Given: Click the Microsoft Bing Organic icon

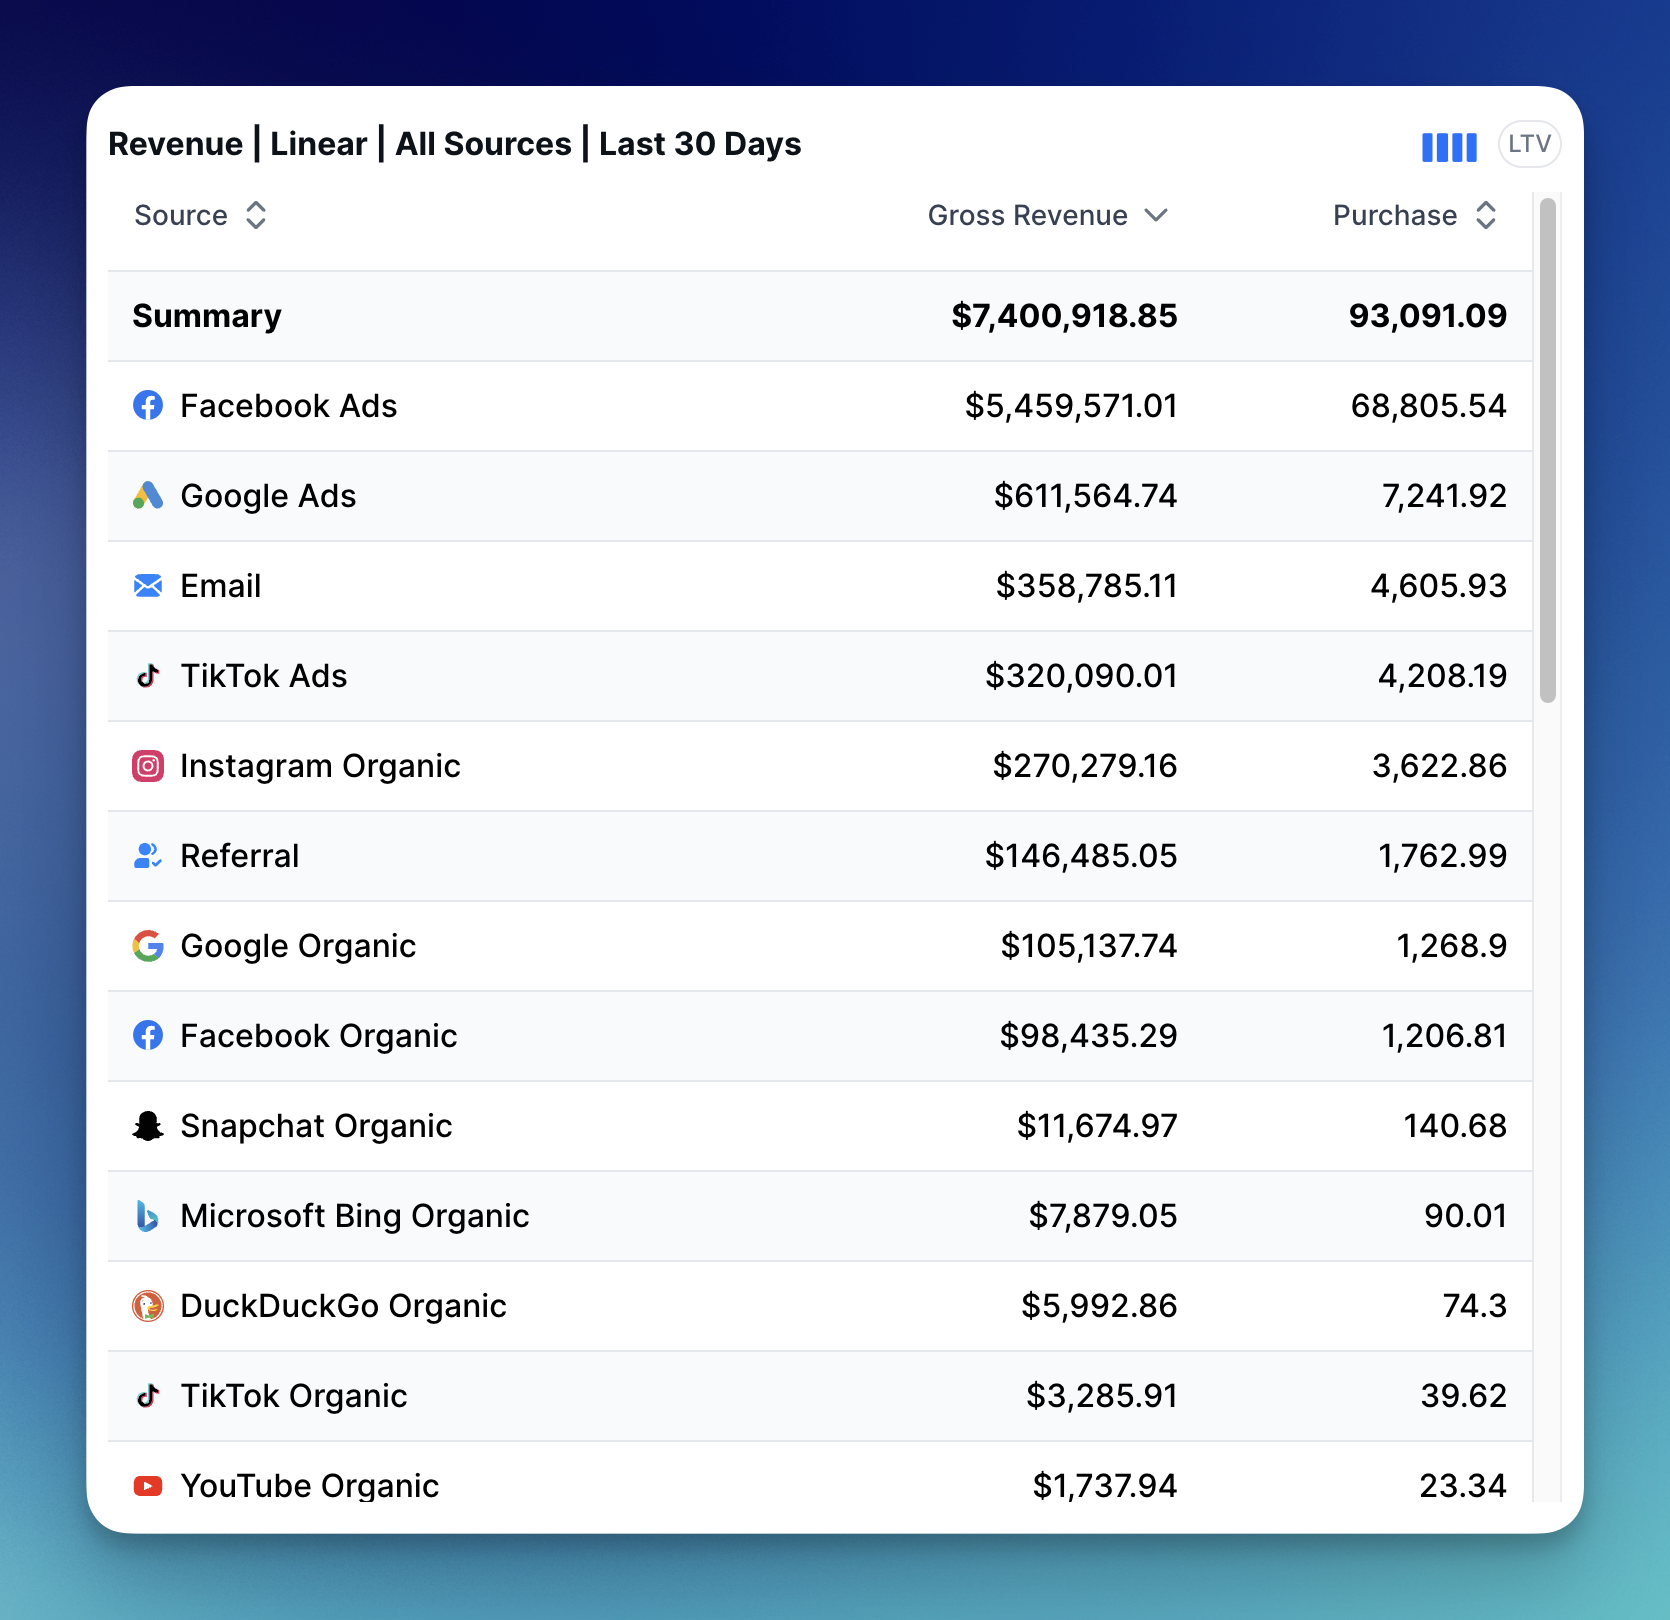Looking at the screenshot, I should click(148, 1216).
